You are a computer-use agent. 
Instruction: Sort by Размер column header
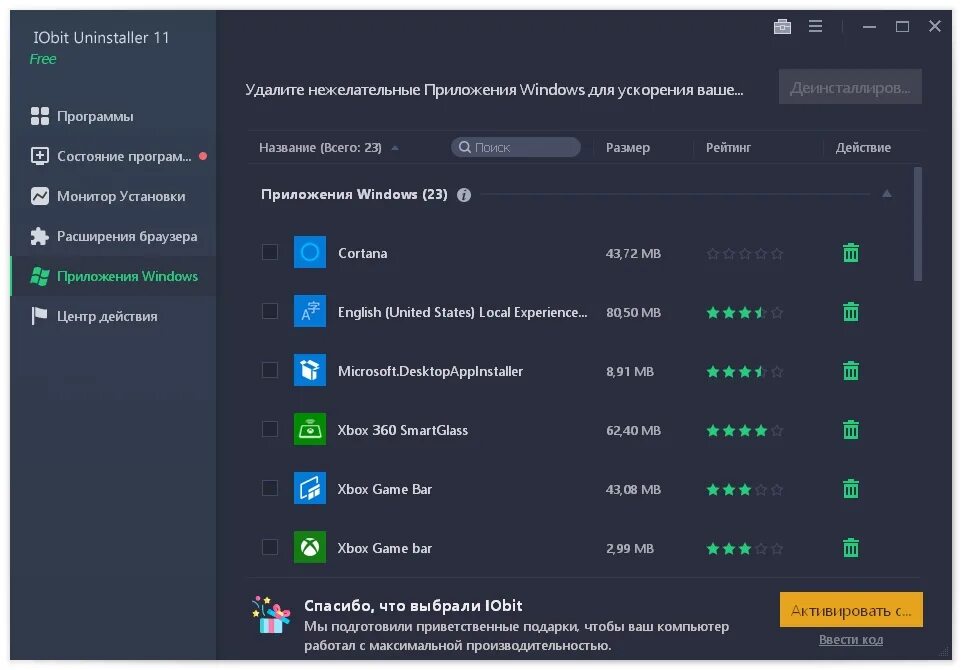pyautogui.click(x=628, y=147)
